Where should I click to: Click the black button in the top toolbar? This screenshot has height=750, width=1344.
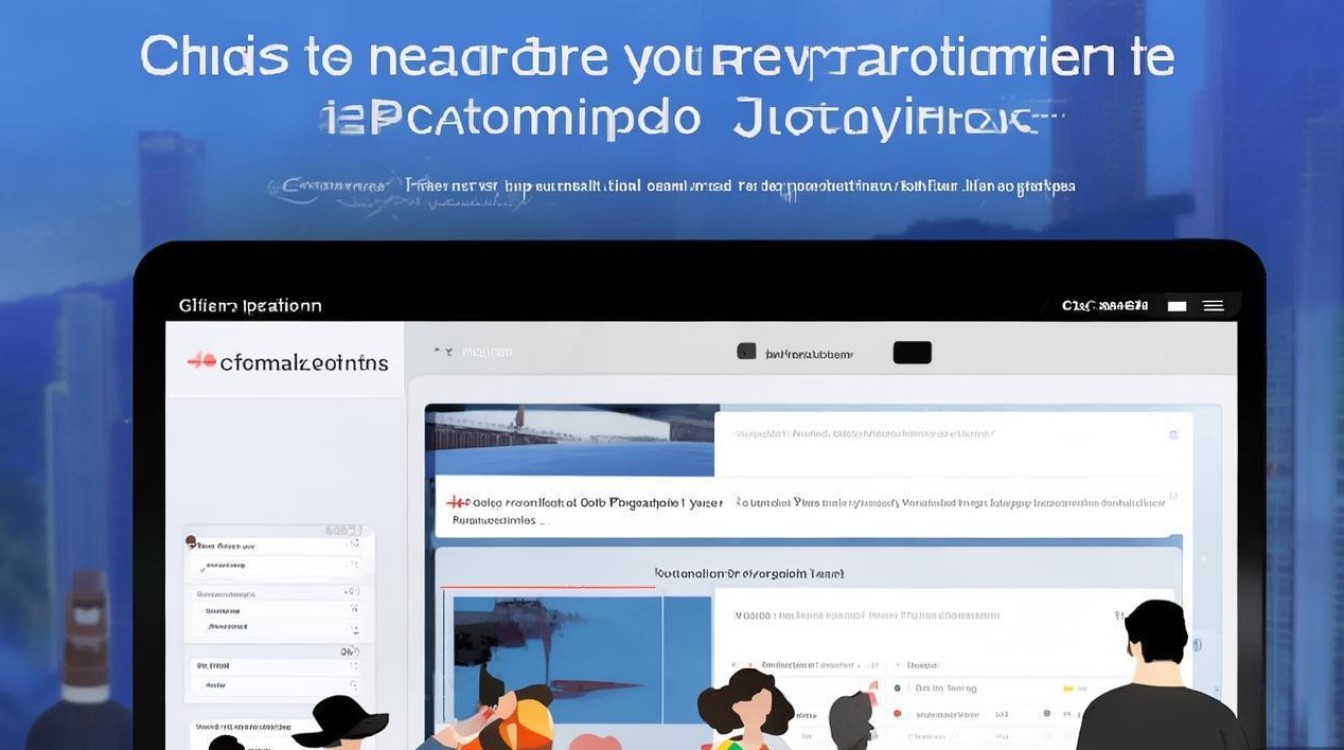pos(912,352)
